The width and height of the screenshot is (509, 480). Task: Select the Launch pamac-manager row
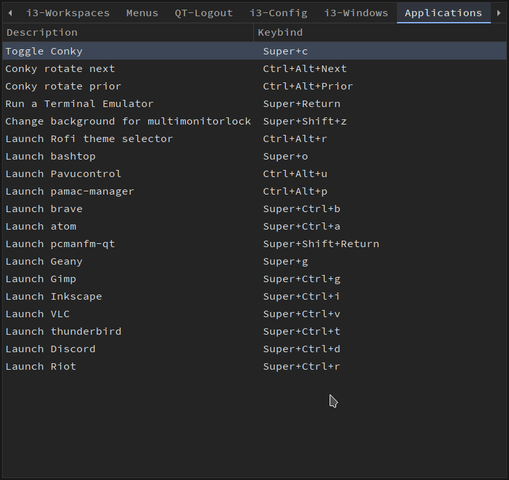(255, 191)
